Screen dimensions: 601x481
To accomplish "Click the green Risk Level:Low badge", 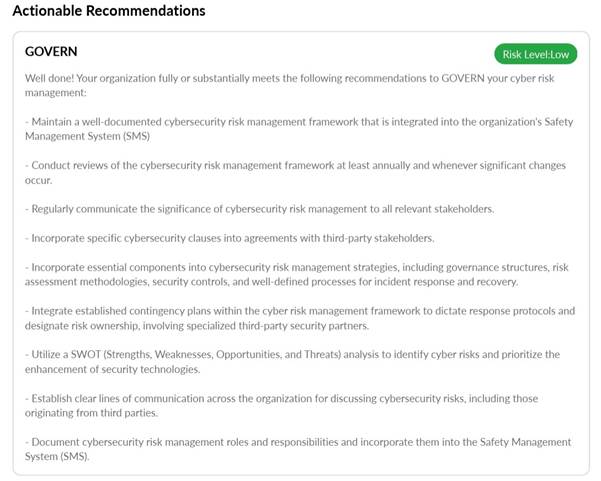I will click(535, 54).
